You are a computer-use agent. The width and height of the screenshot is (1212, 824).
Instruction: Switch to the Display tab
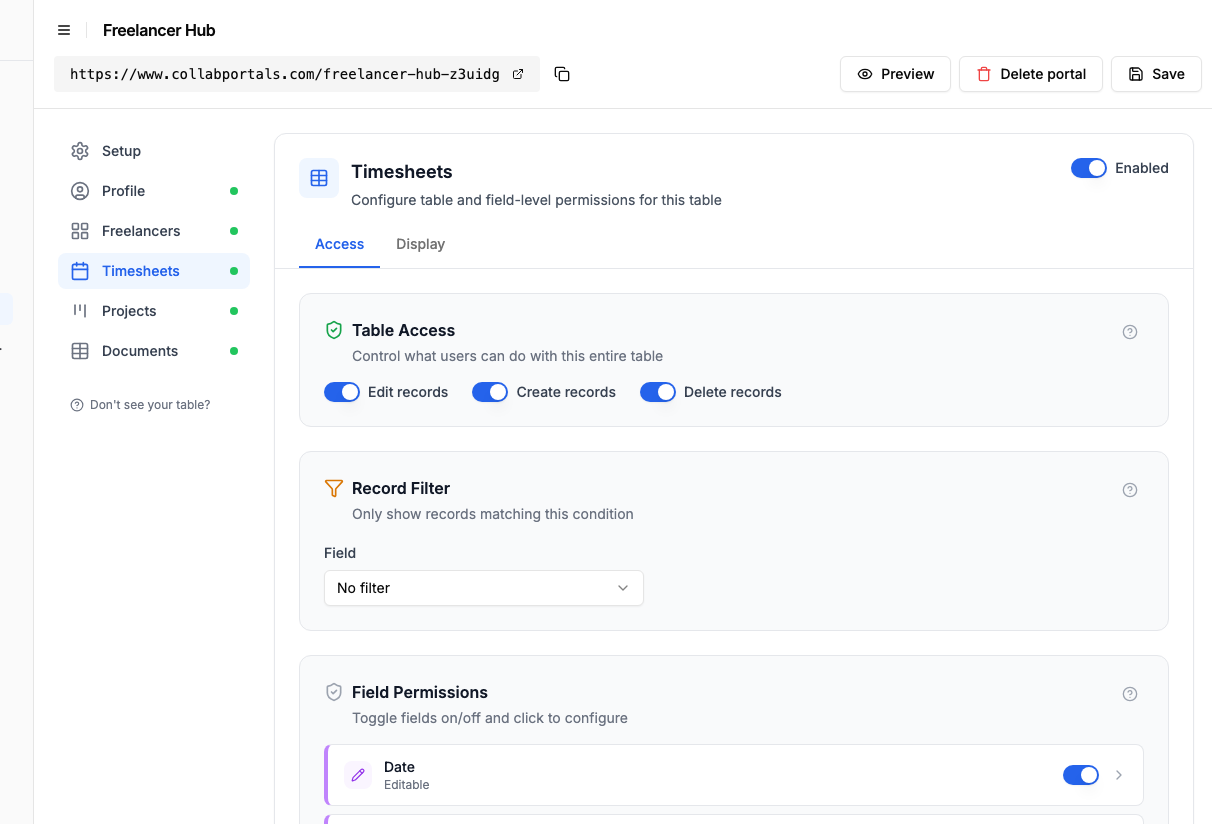click(420, 244)
